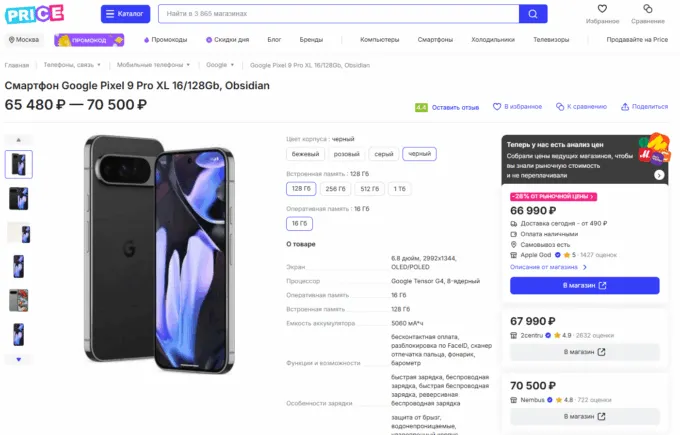Open Описание магазина link
Viewport: 680px width, 435px height.
point(547,267)
